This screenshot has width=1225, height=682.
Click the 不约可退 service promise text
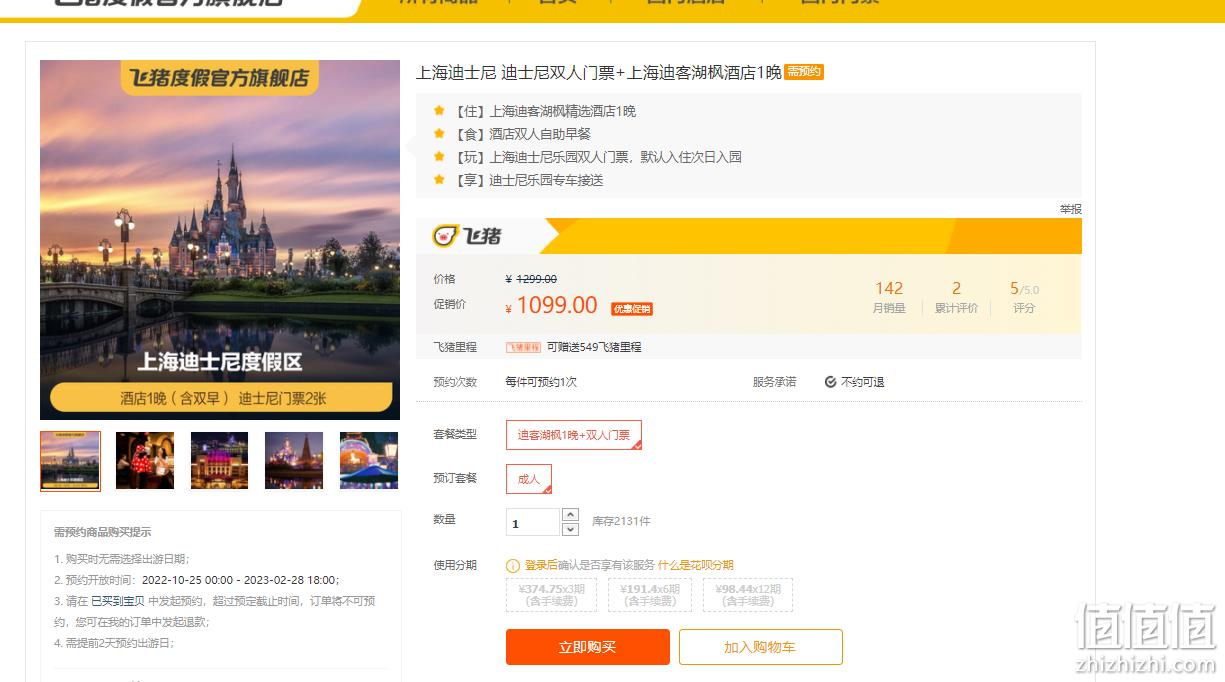pos(862,382)
